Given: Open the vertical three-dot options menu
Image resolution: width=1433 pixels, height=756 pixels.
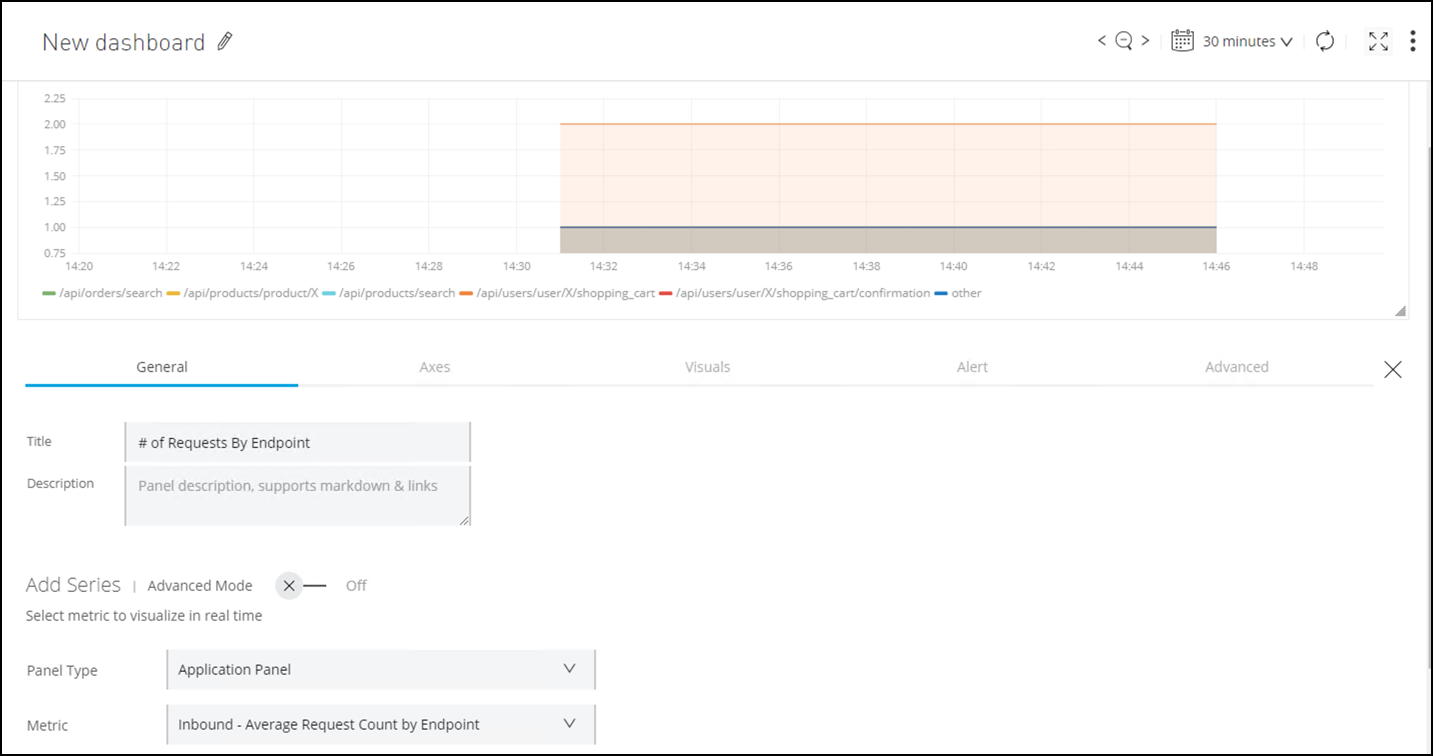Looking at the screenshot, I should click(x=1412, y=41).
